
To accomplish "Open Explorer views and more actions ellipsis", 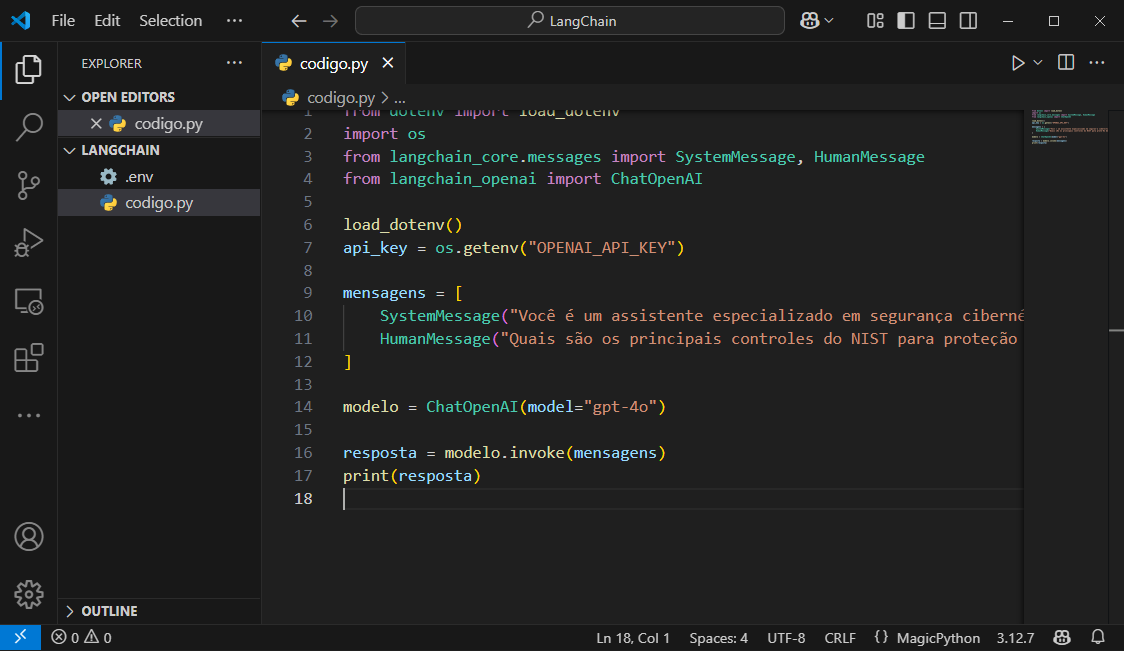I will (x=234, y=63).
